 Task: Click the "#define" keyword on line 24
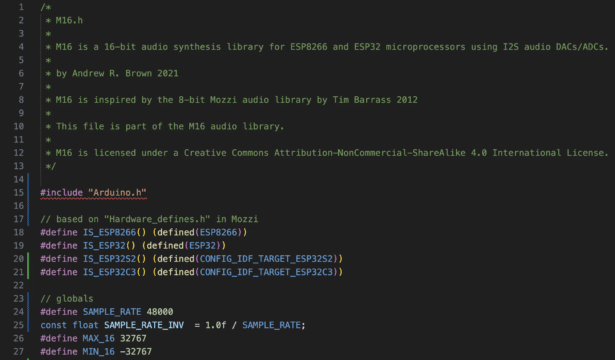click(59, 312)
